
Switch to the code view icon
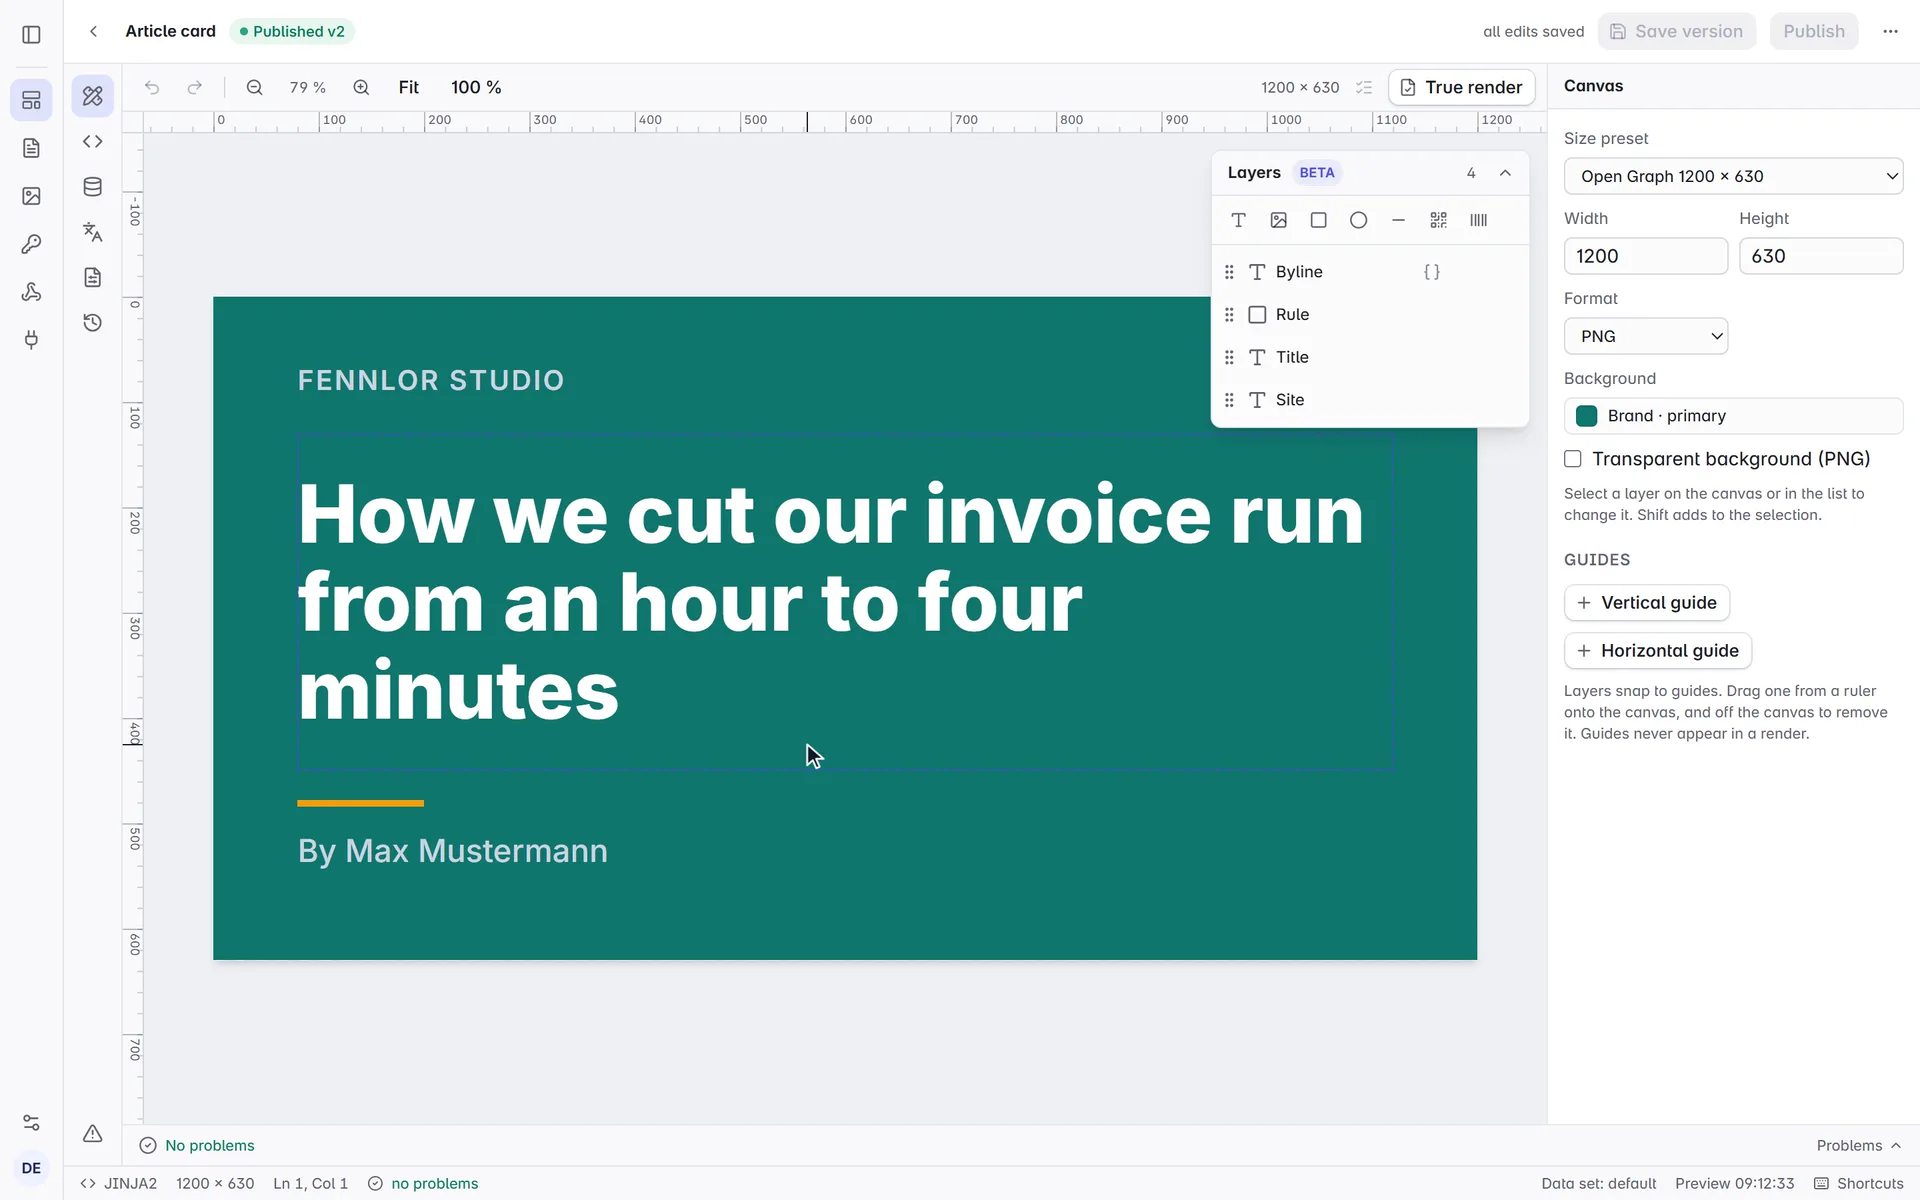pyautogui.click(x=92, y=141)
